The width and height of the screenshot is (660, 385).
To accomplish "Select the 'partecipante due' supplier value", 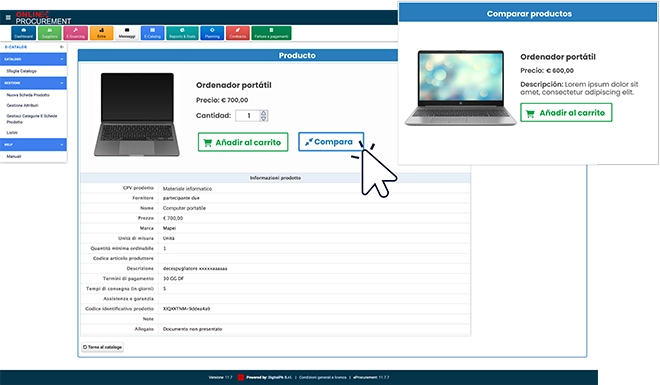I will pyautogui.click(x=181, y=198).
